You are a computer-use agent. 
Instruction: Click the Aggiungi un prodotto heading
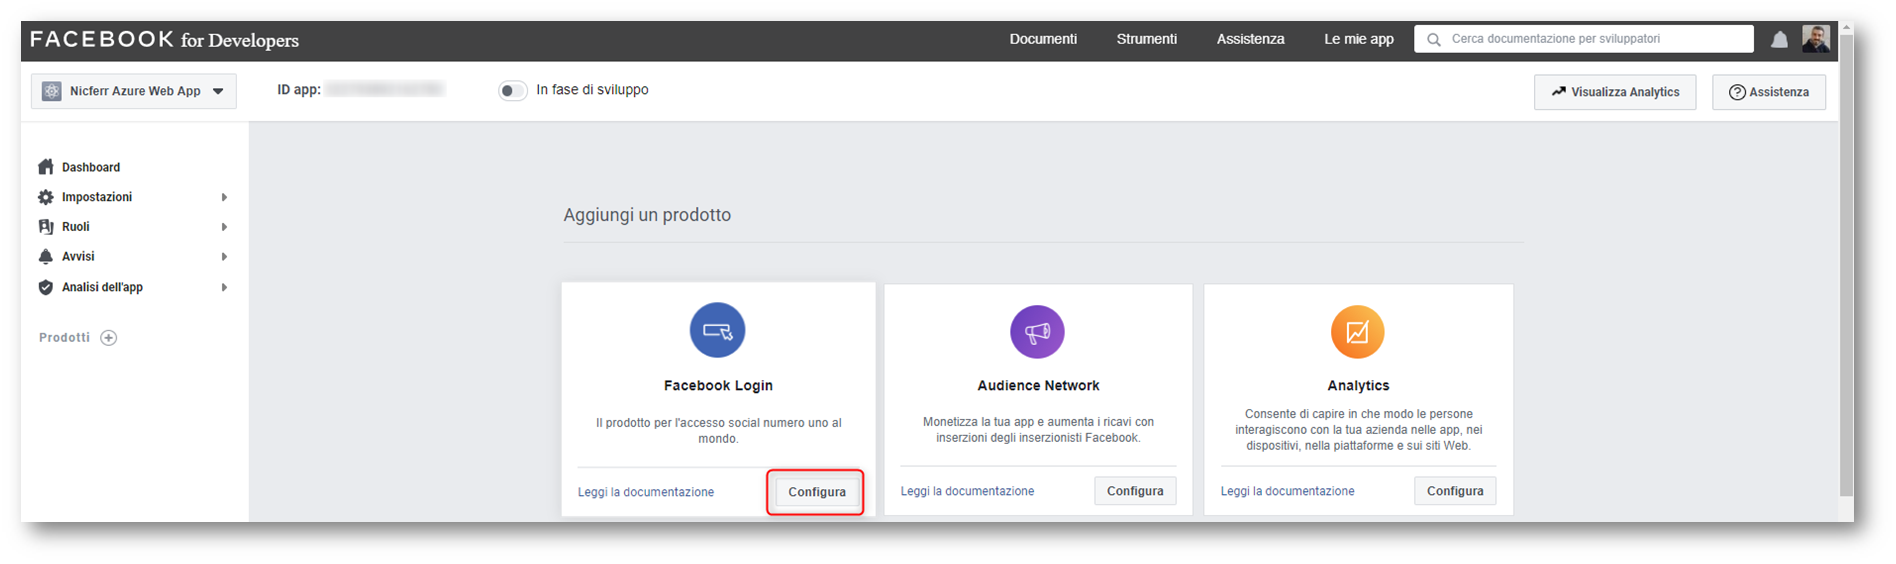pos(647,215)
